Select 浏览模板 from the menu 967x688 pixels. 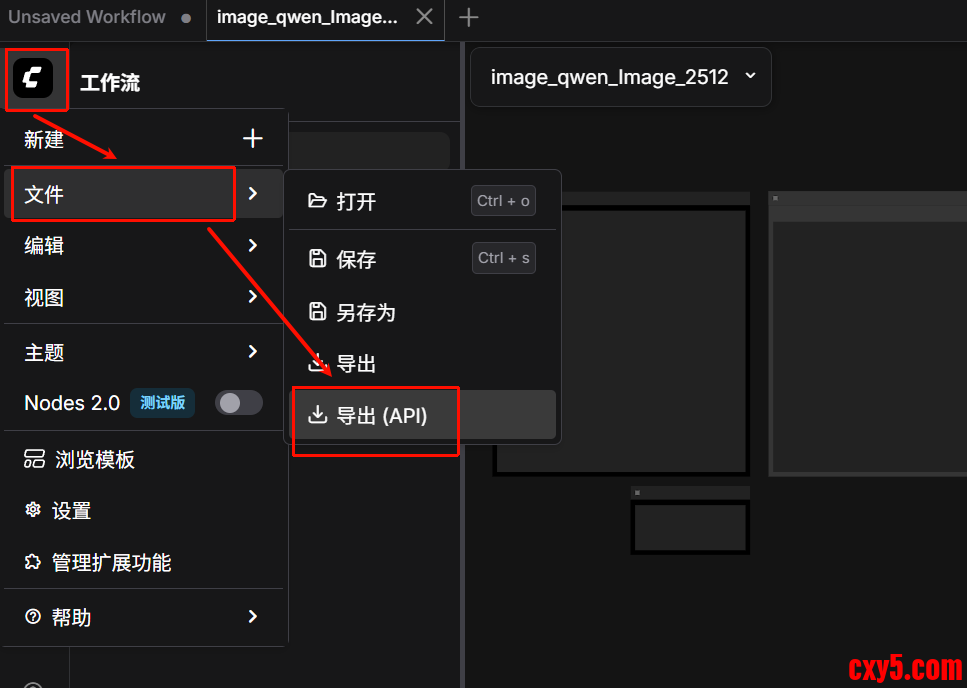pyautogui.click(x=143, y=459)
